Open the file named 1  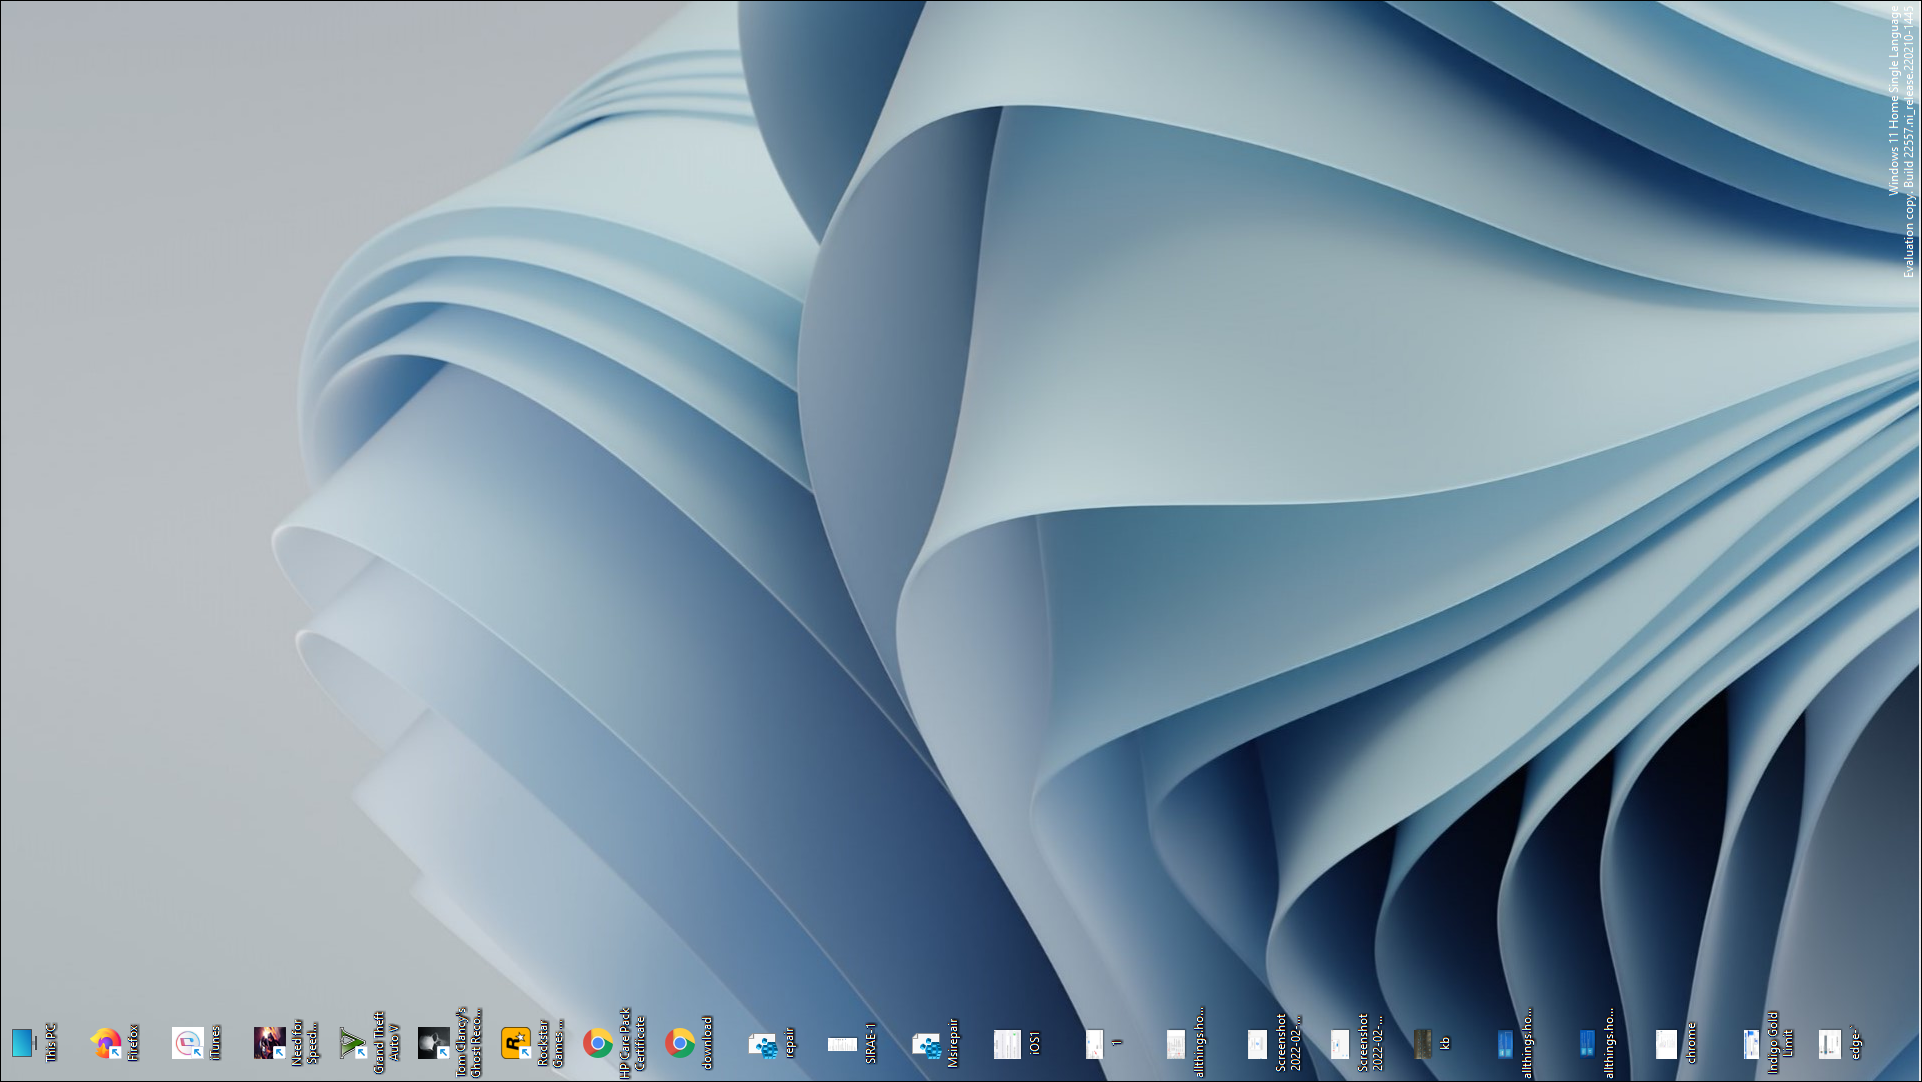(1093, 1044)
